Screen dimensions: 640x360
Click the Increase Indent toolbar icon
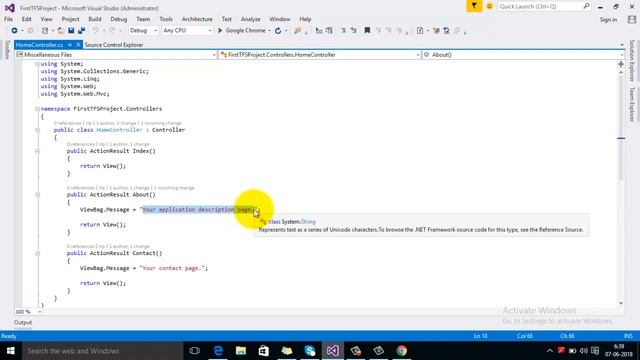pos(329,31)
